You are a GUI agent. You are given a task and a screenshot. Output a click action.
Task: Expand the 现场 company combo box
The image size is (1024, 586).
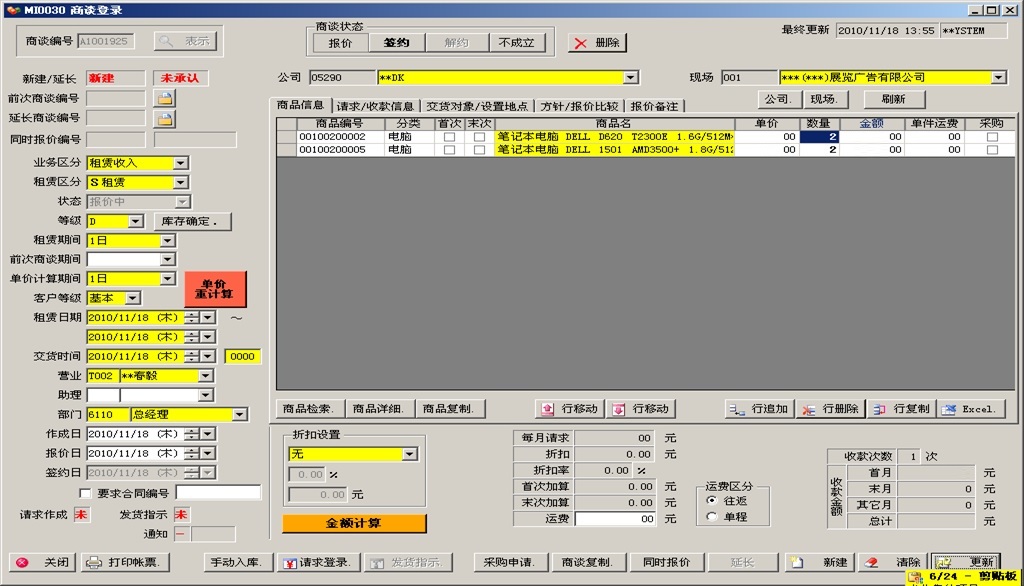click(999, 78)
